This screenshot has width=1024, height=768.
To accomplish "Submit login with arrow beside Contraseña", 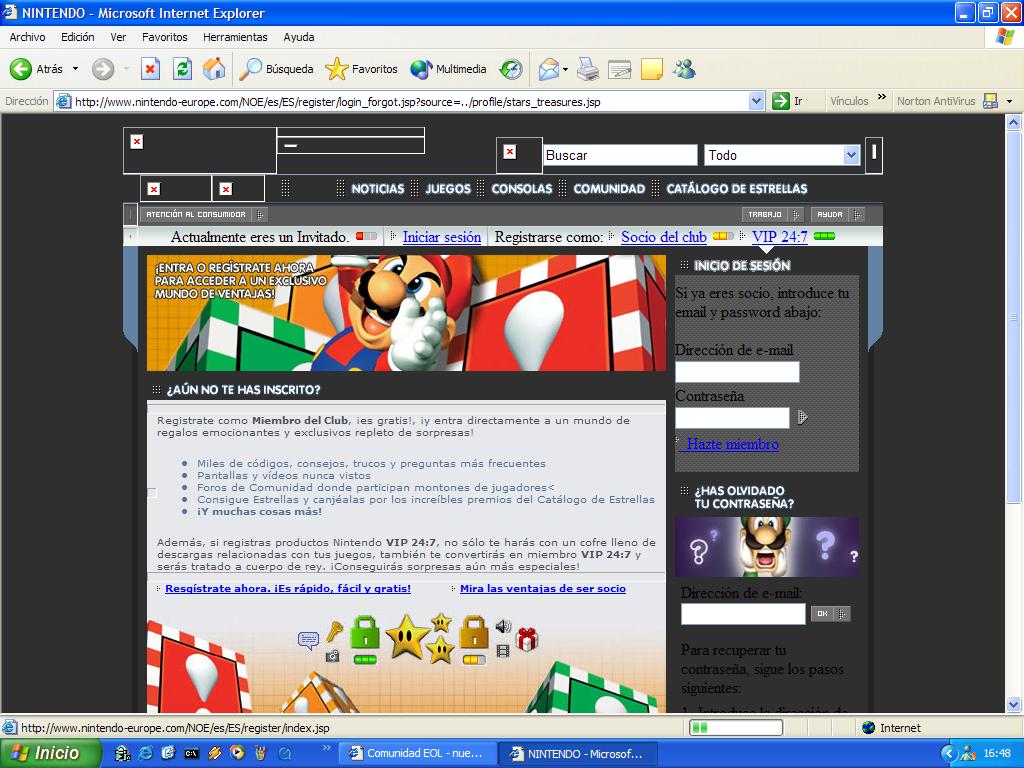I will coord(803,417).
